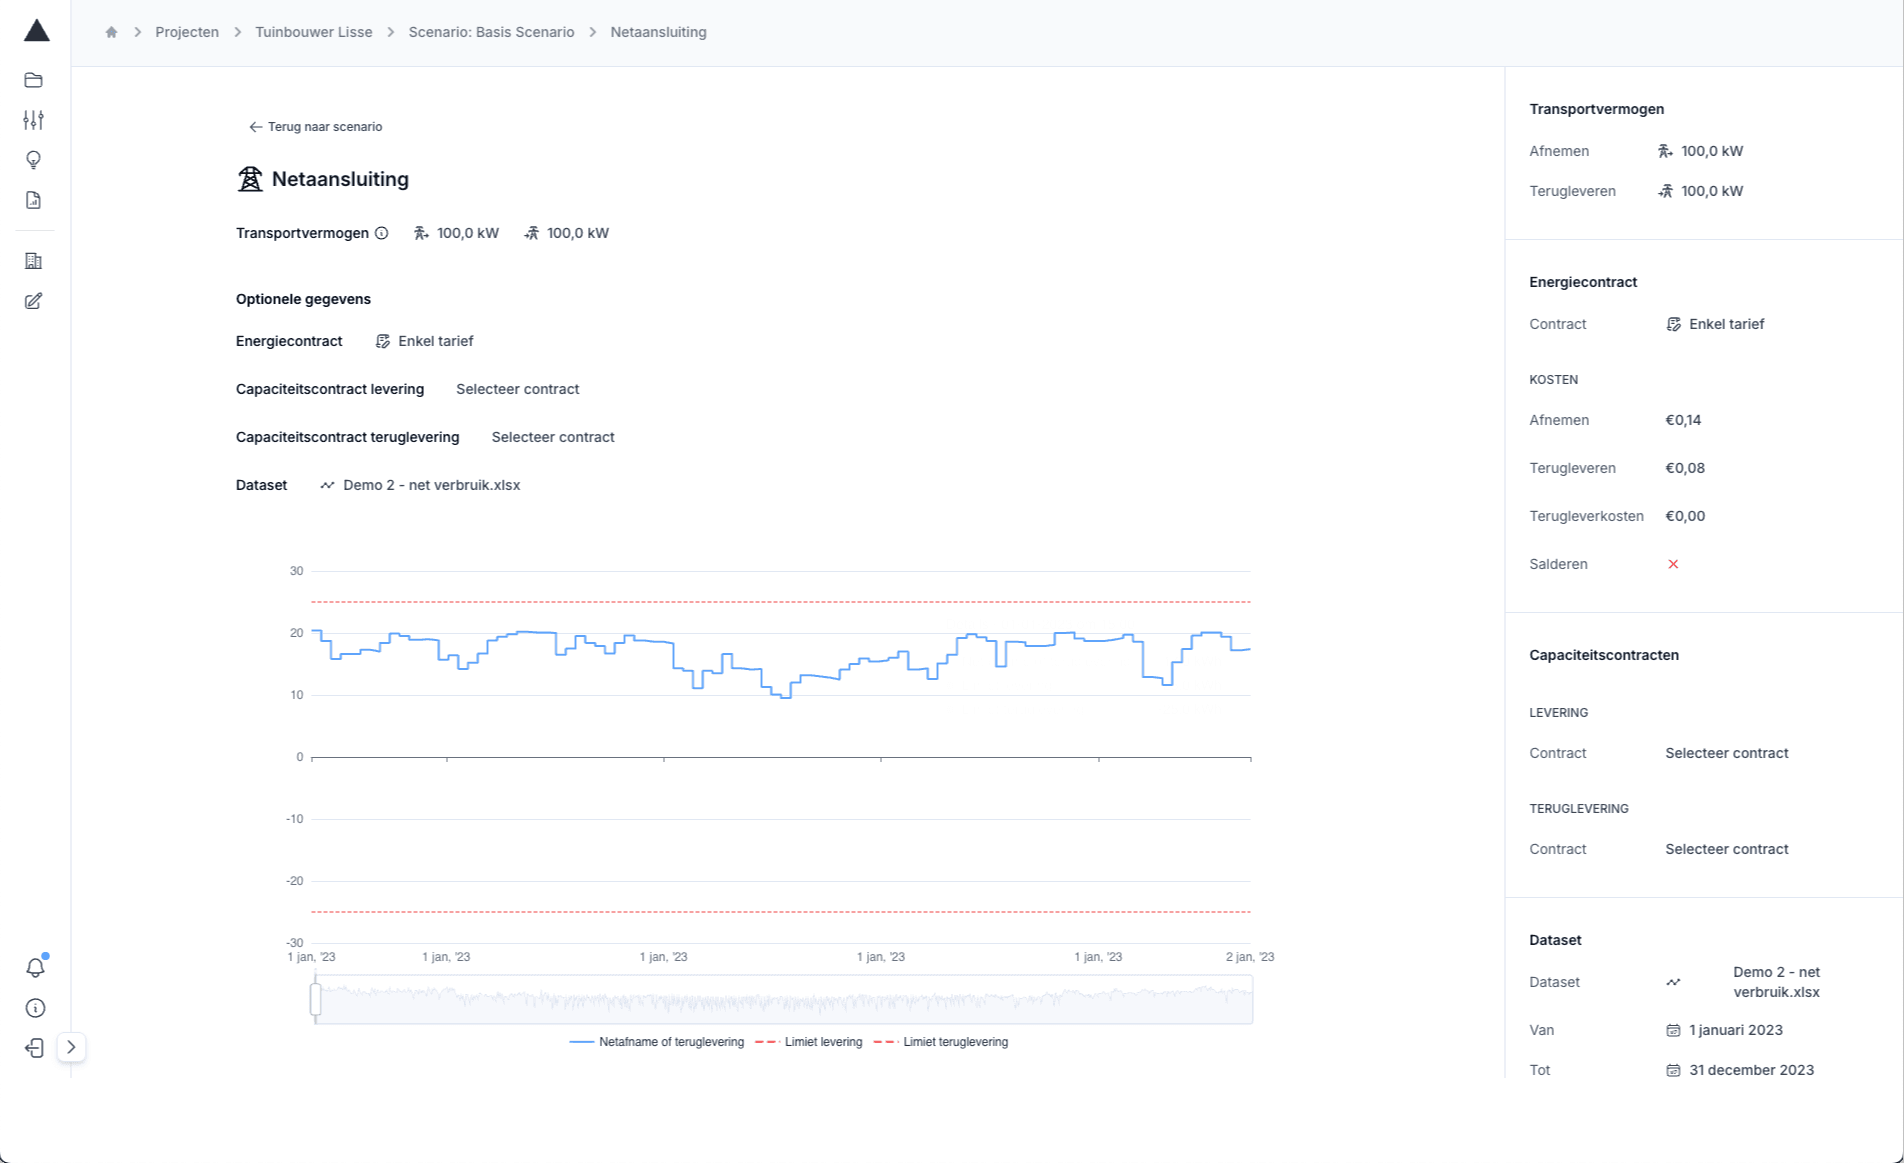Screen dimensions: 1904x1163
Task: Navigate to Tuinbouwer Lisse breadcrumb
Action: coord(313,32)
